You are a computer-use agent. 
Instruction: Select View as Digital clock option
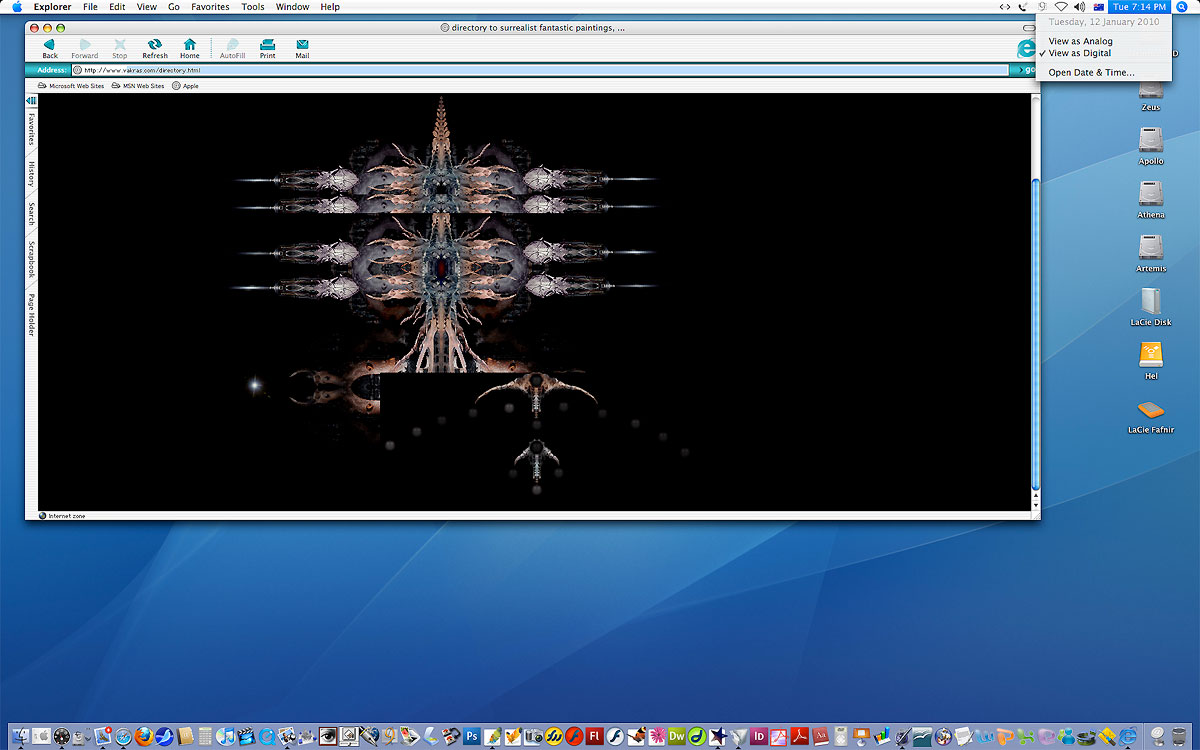[1105, 53]
